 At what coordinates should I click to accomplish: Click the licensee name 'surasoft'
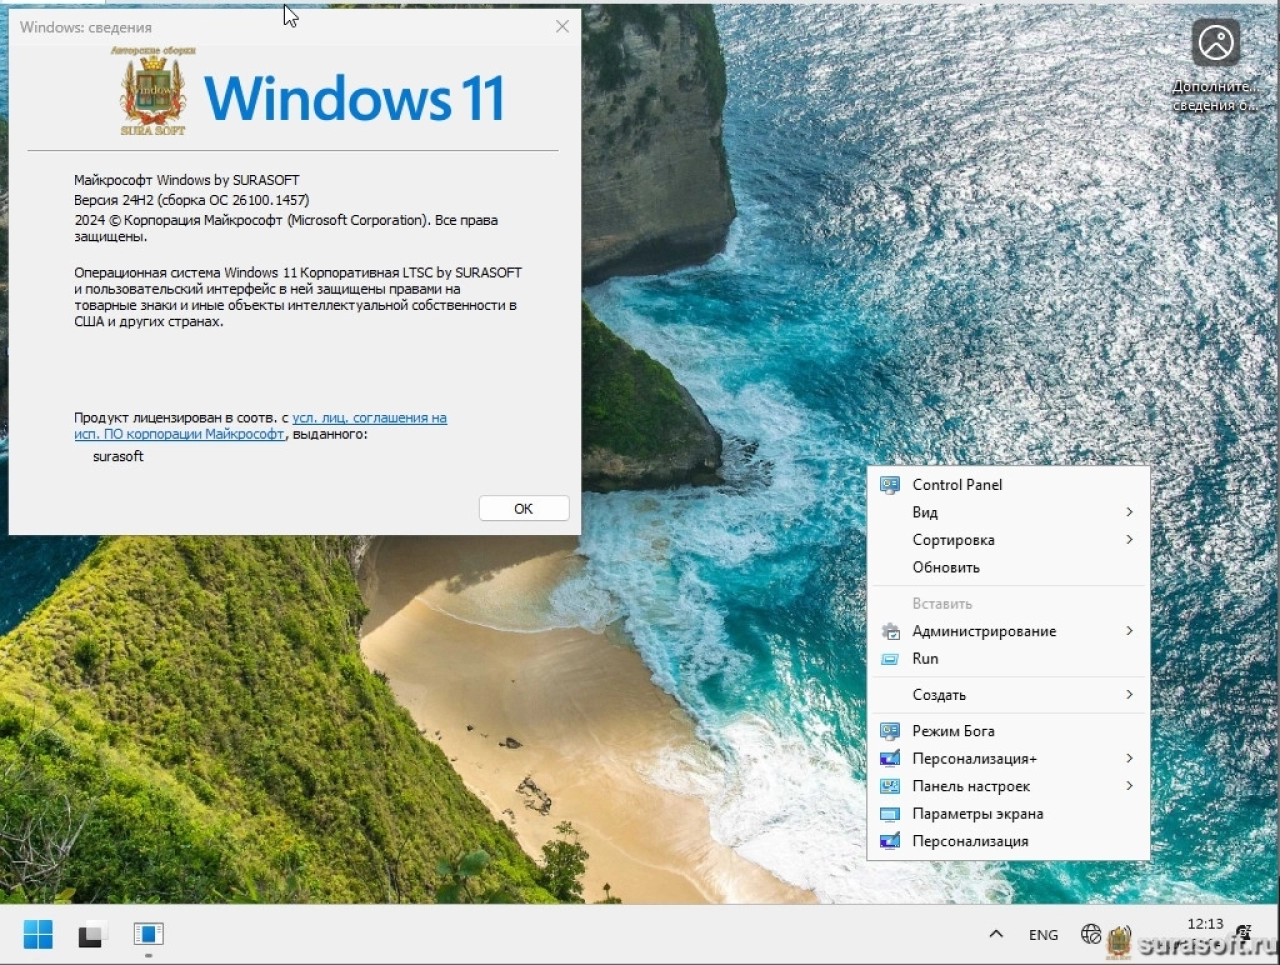pos(118,456)
